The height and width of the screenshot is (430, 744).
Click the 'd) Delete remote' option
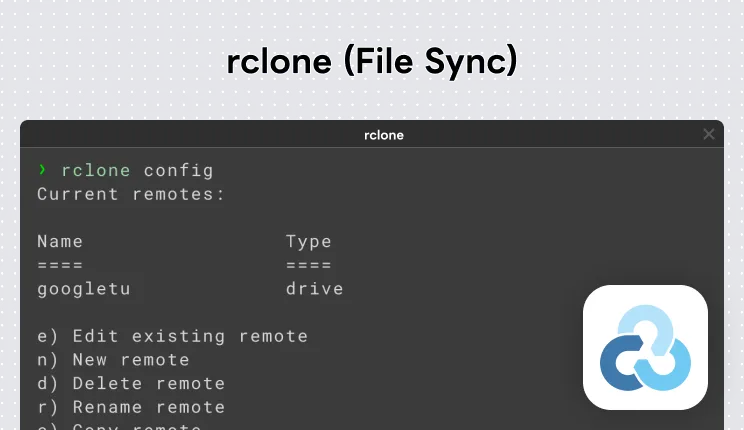(x=131, y=383)
